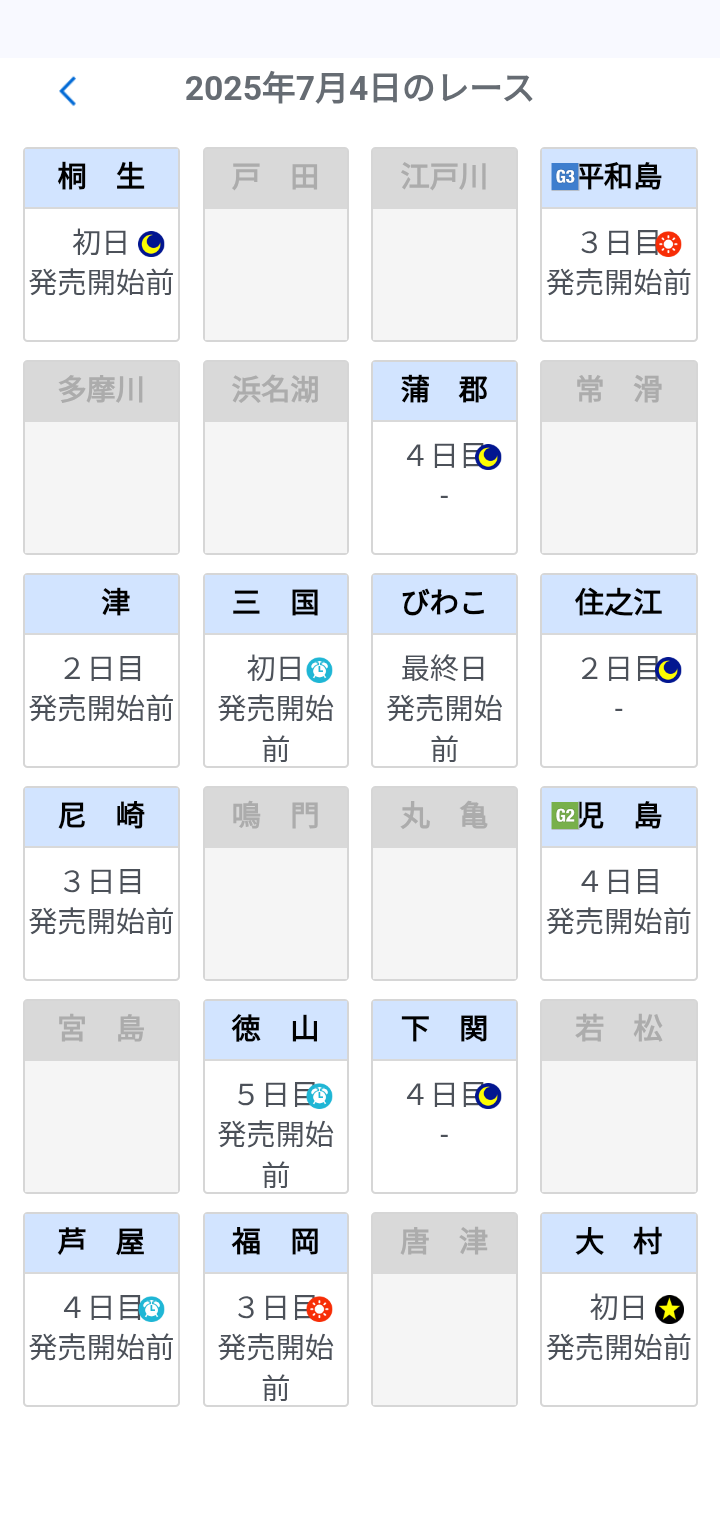Click the G2 badge on 児島
Image resolution: width=720 pixels, height=1520 pixels.
click(x=564, y=816)
